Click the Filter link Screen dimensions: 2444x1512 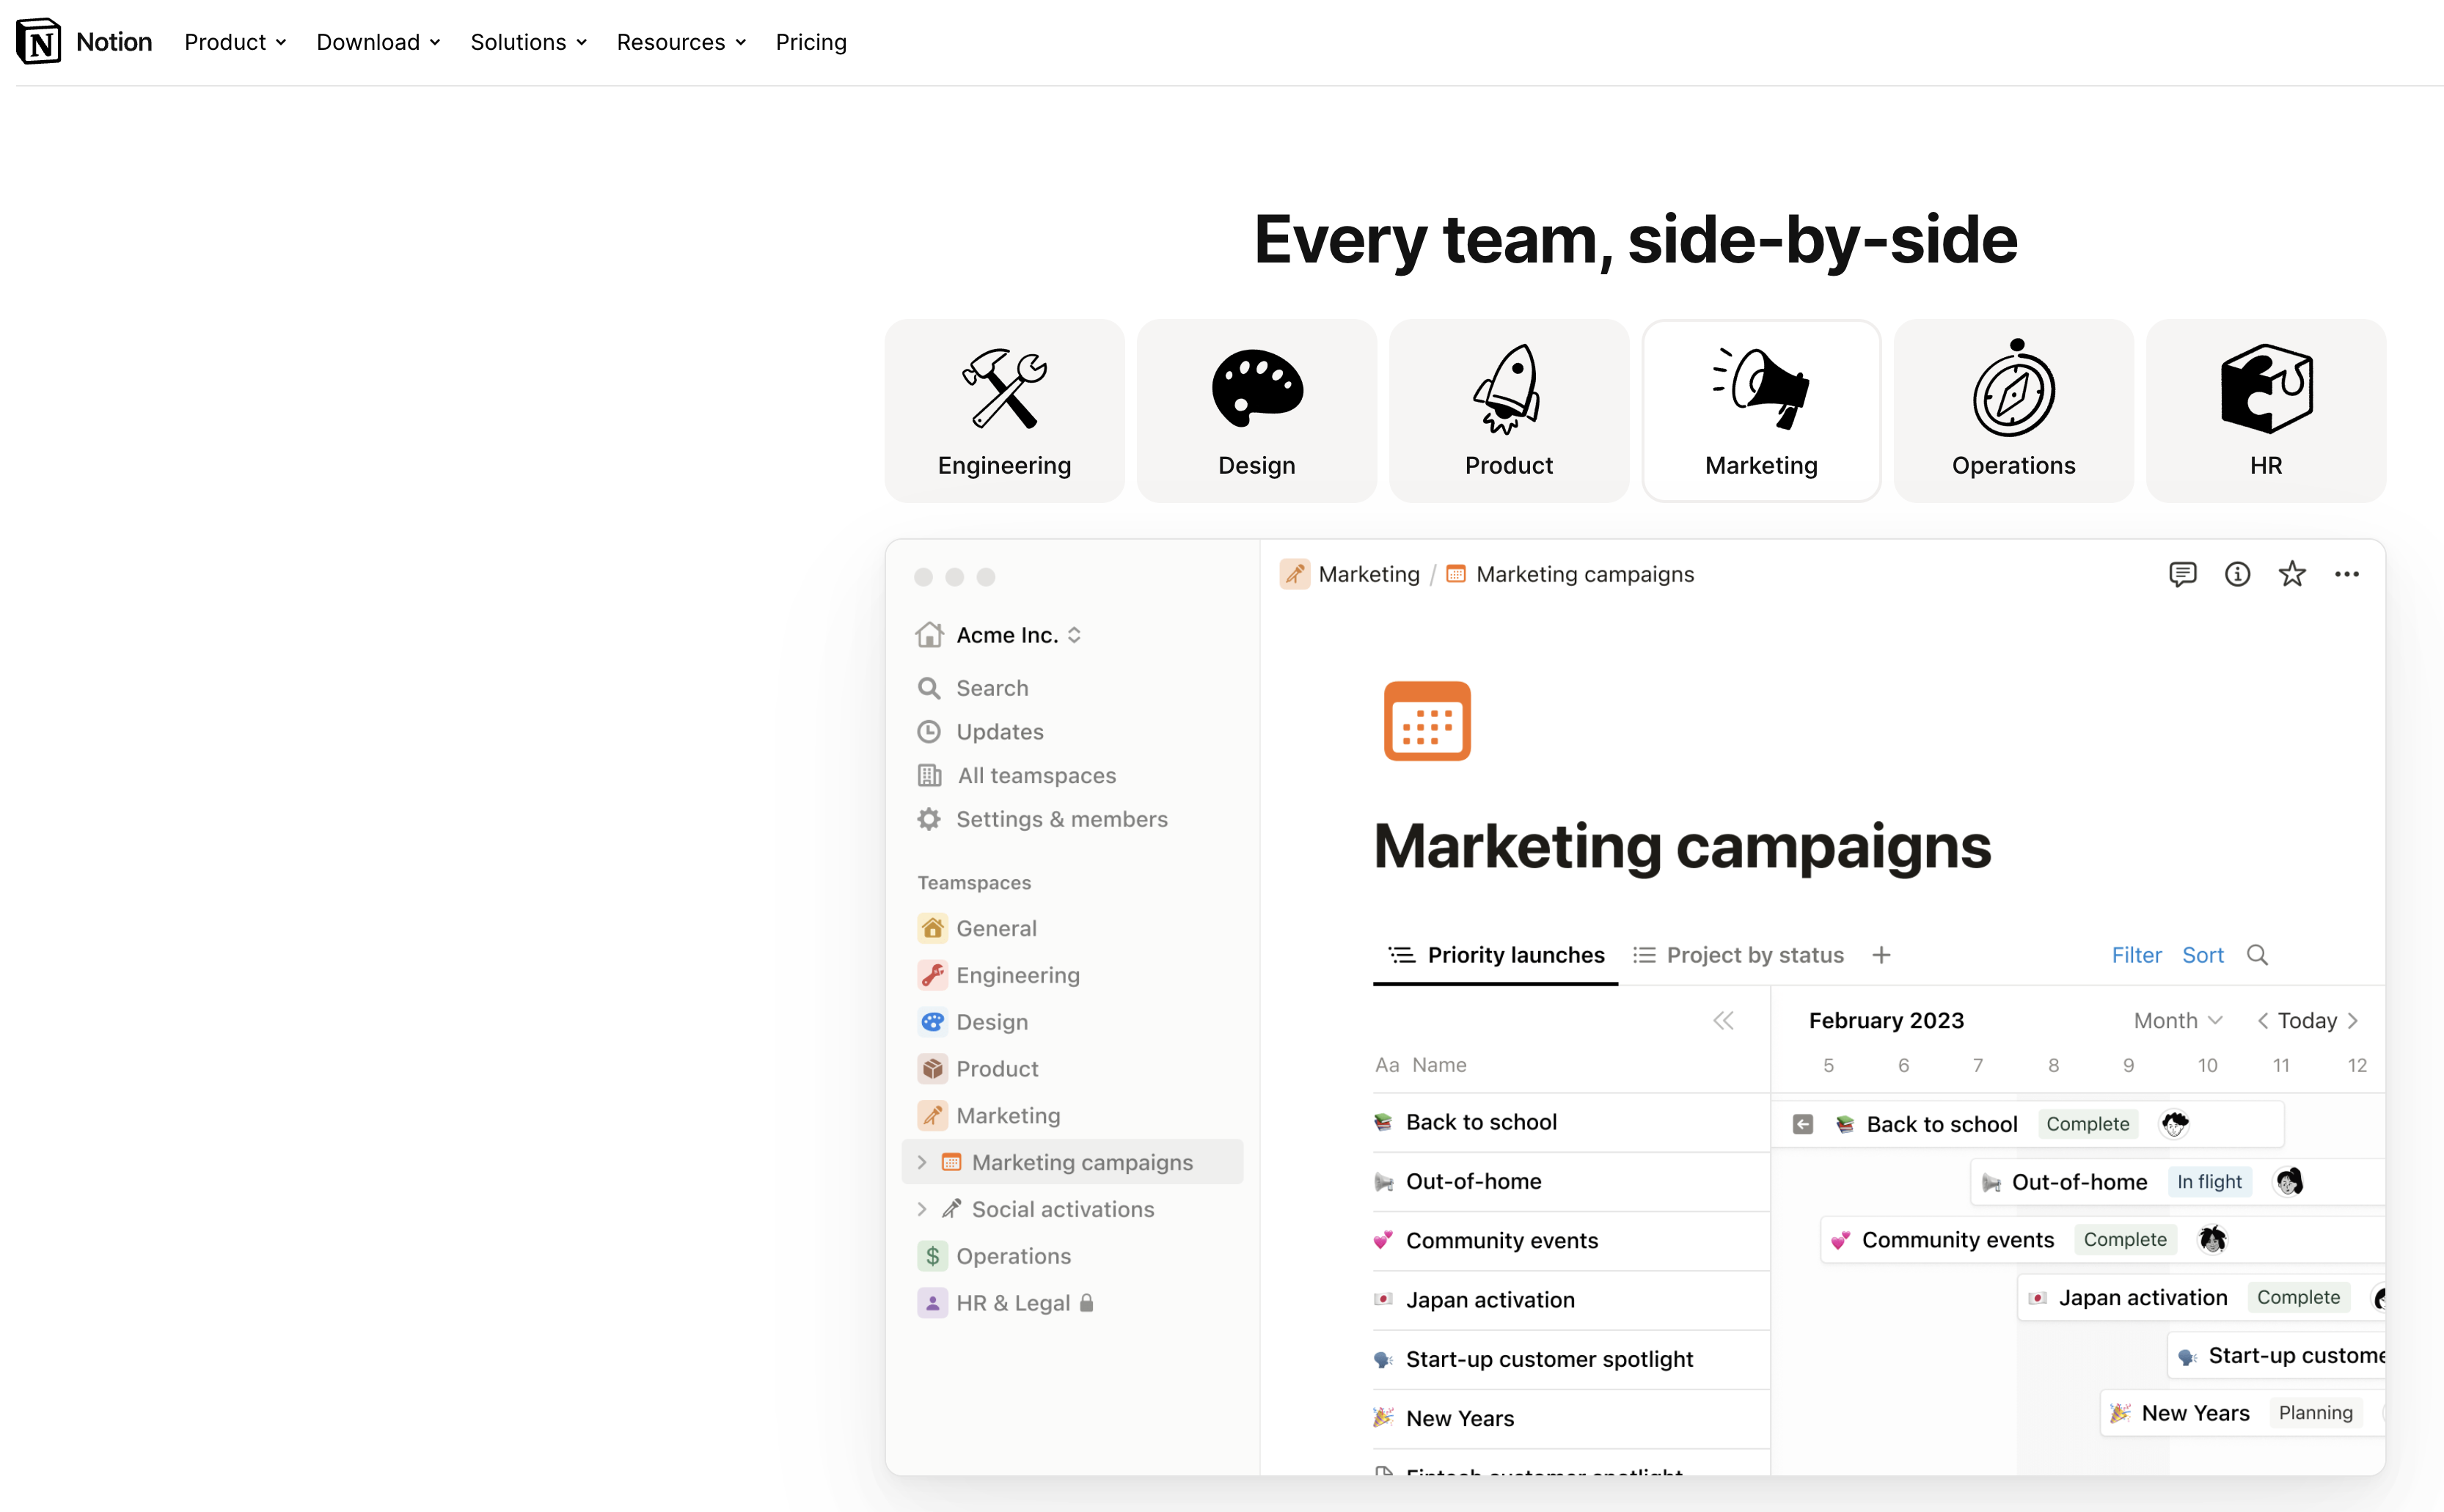[x=2136, y=955]
